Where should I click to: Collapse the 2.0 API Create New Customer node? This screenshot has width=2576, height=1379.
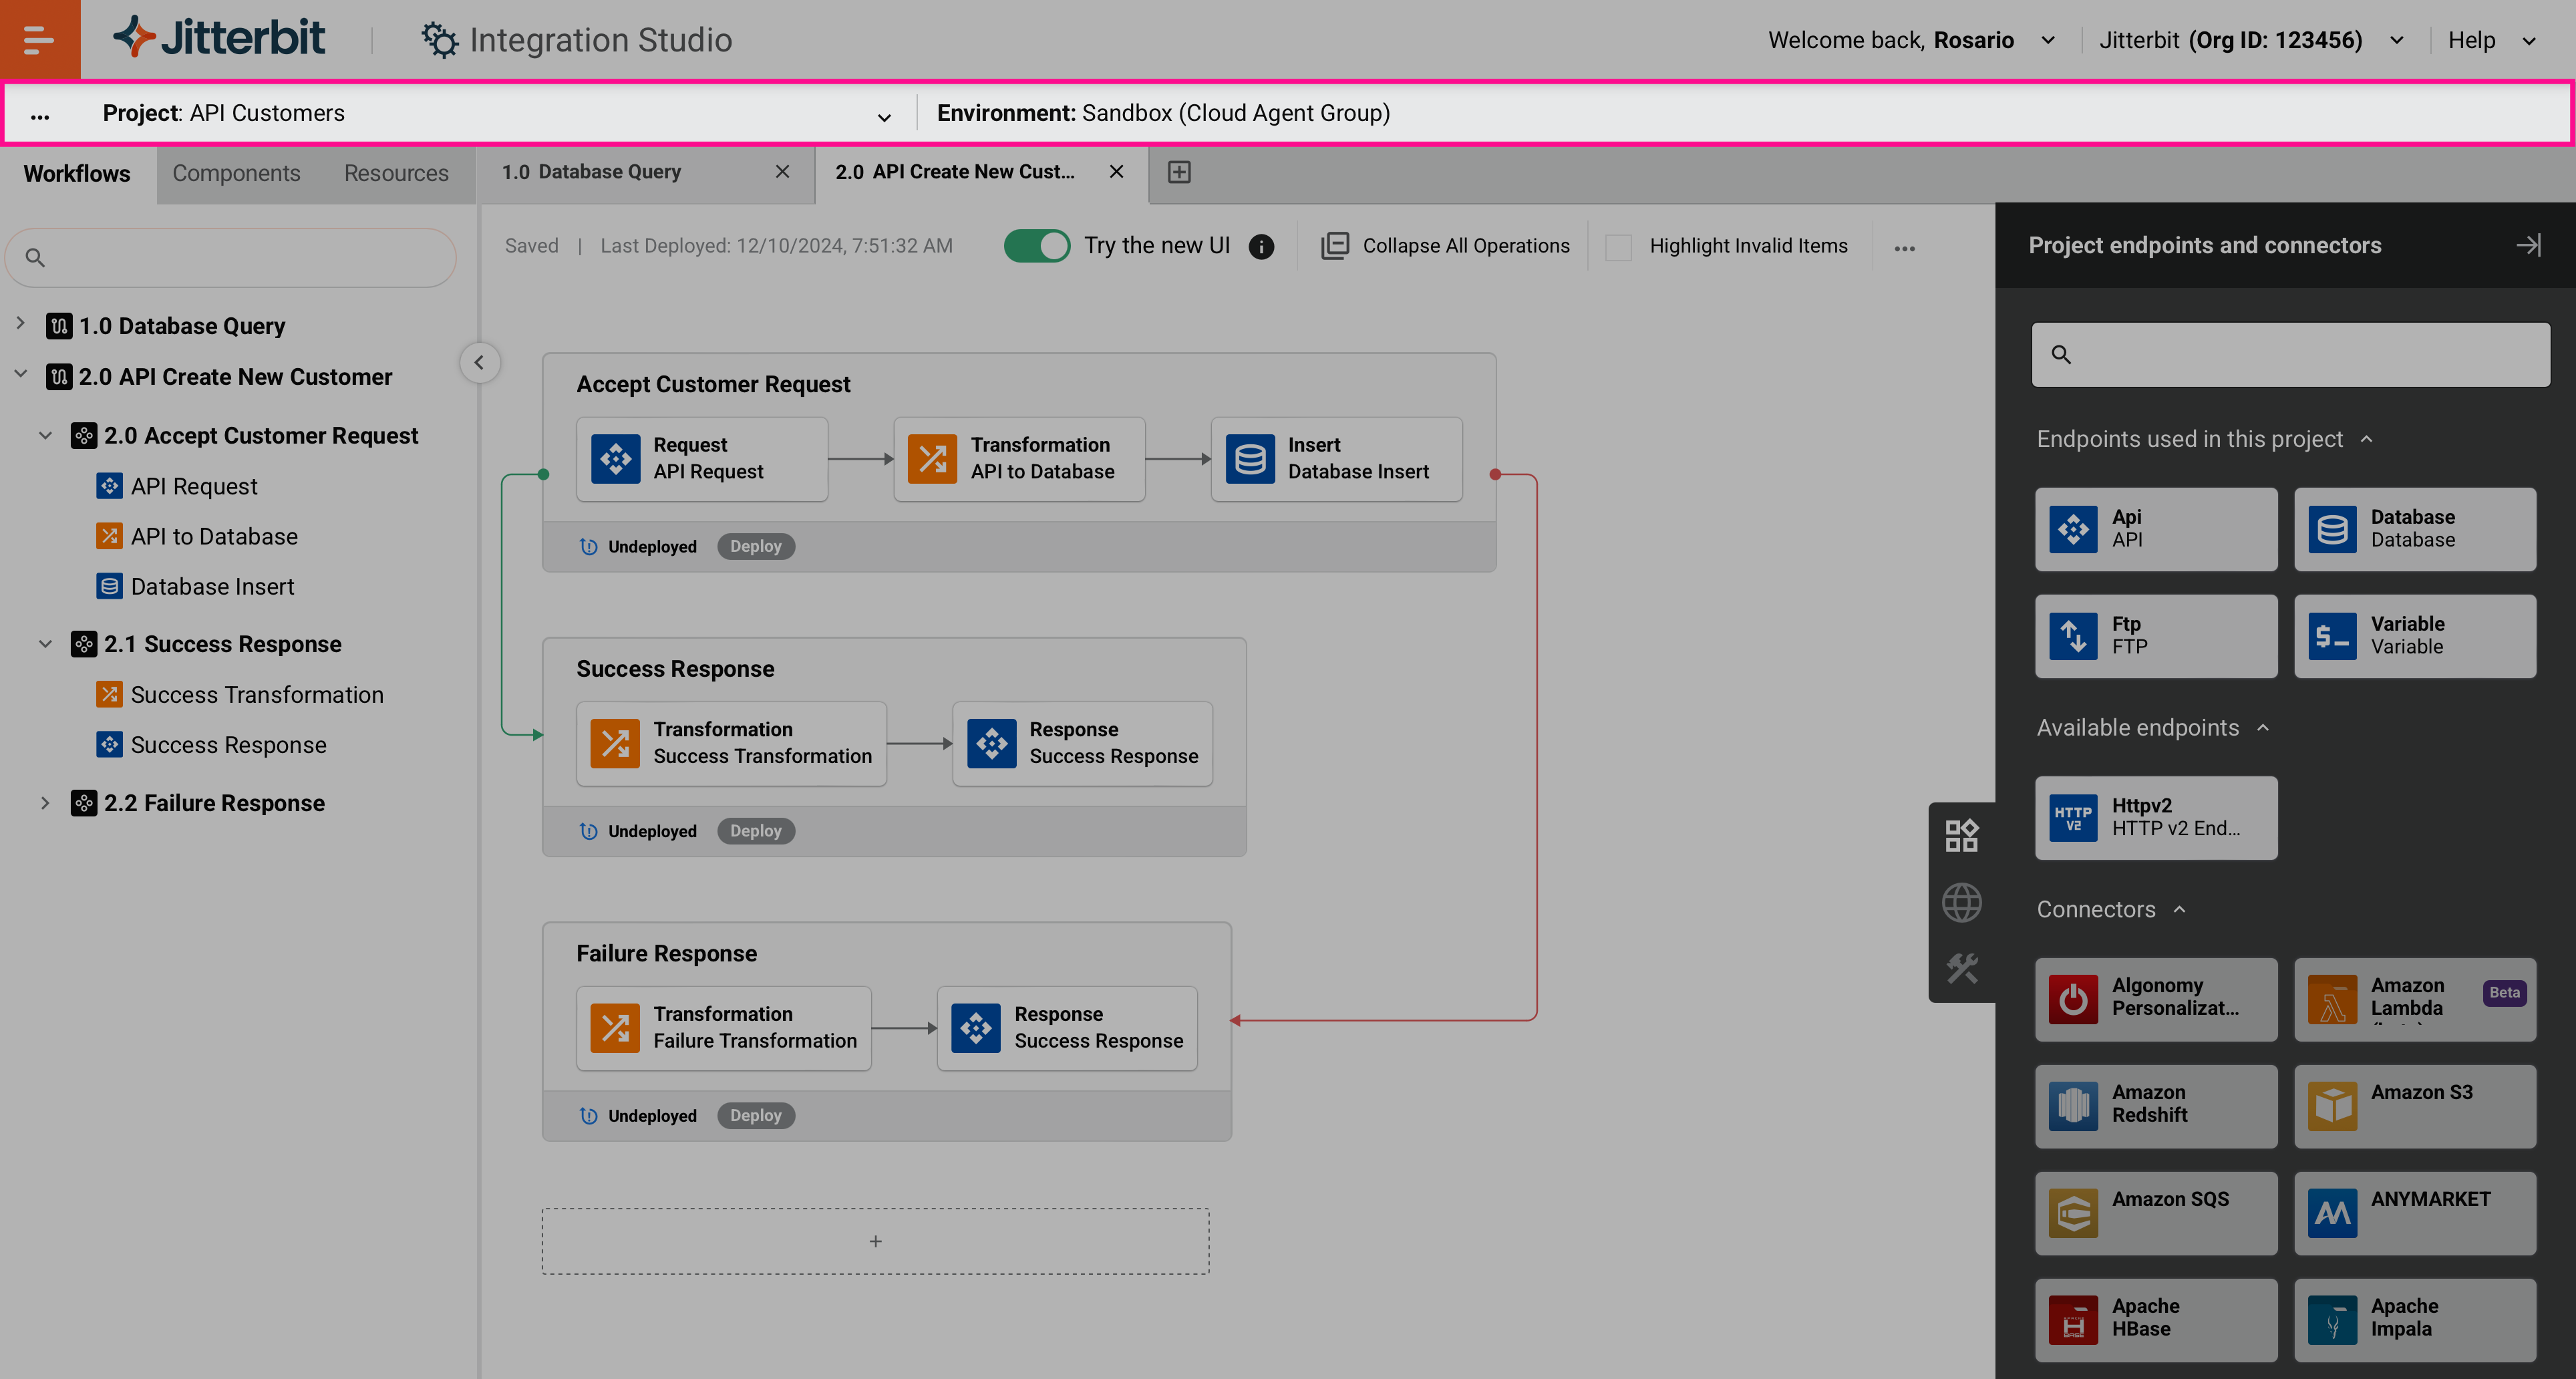(20, 374)
